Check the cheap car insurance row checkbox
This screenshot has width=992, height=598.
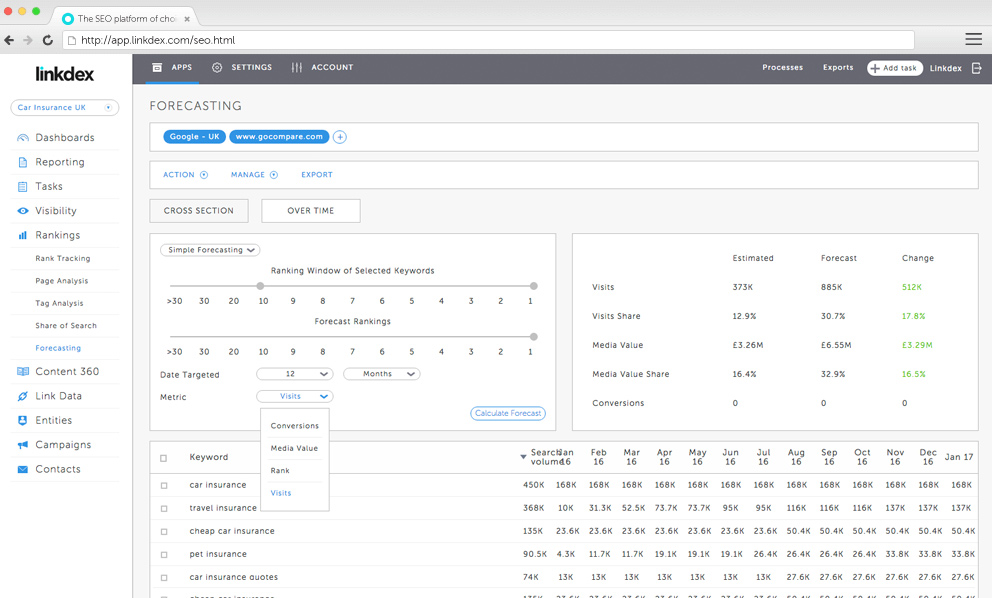pyautogui.click(x=164, y=532)
